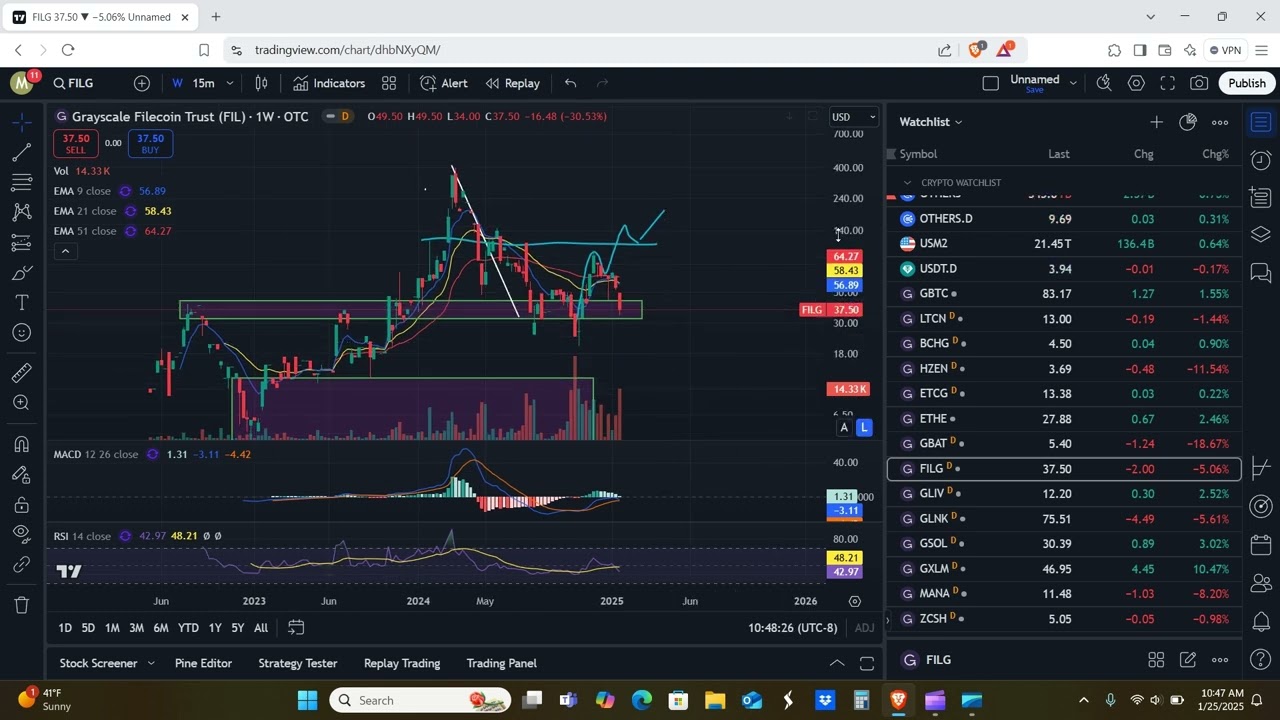Click the 37.50 SELL button
This screenshot has height=720, width=1280.
[x=75, y=144]
